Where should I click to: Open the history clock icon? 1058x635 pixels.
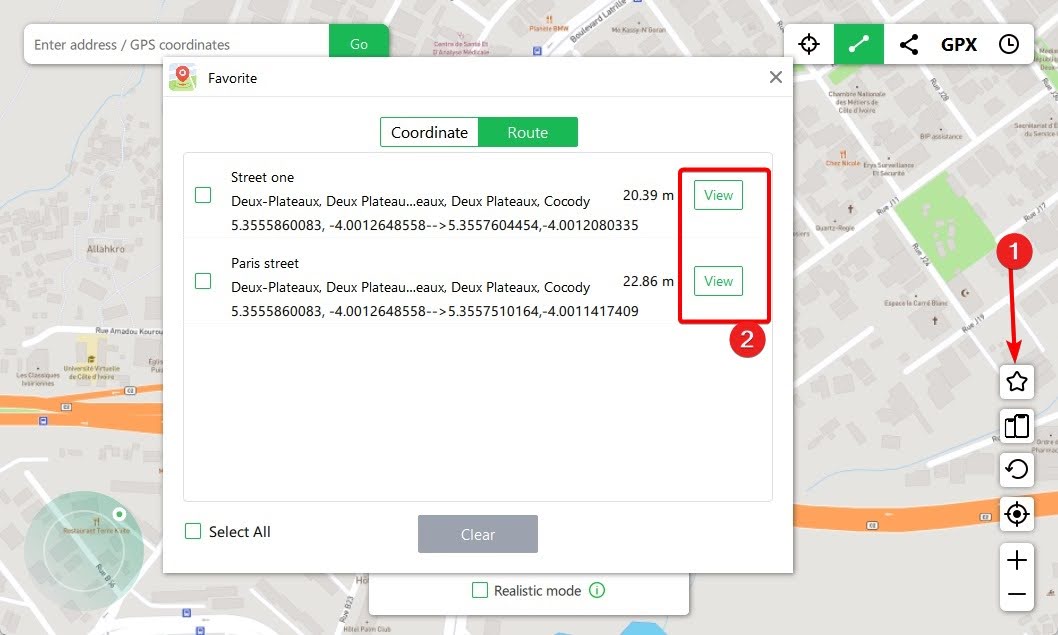point(1008,44)
